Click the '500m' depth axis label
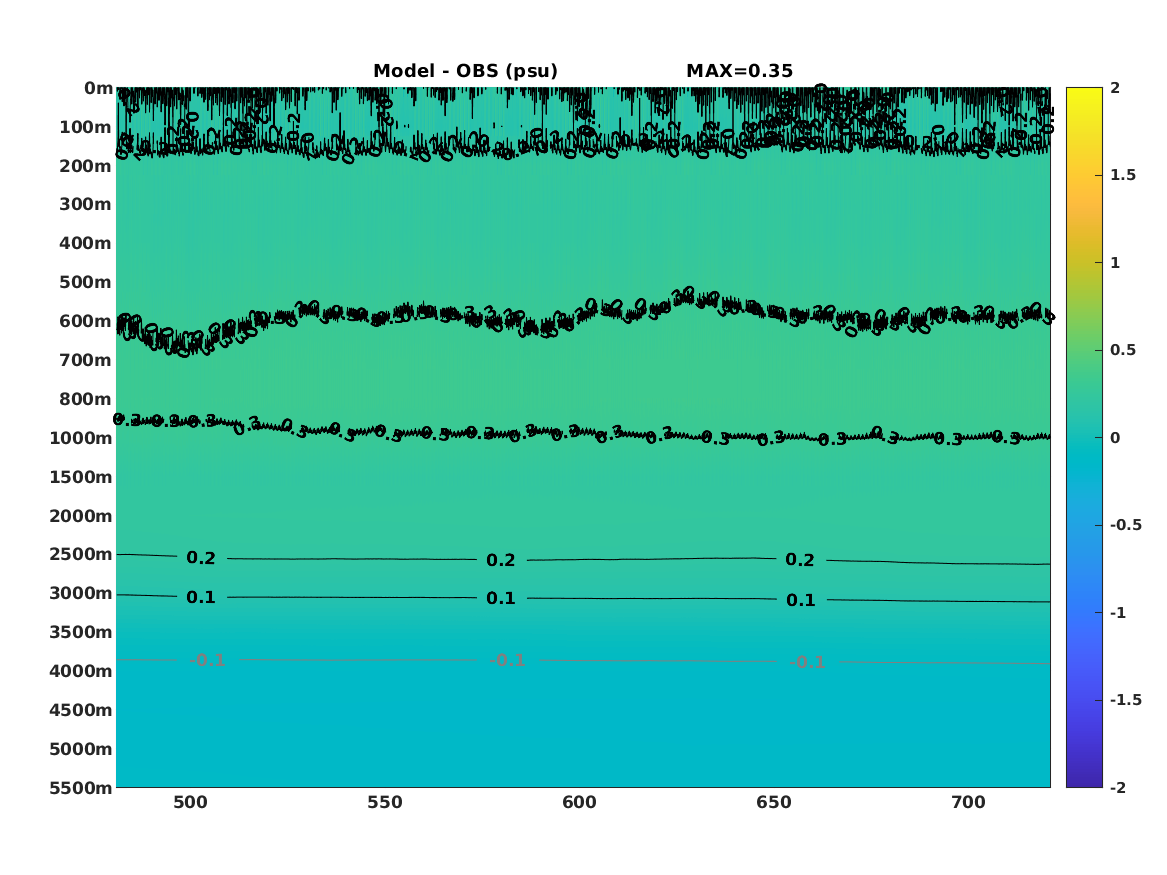1167x875 pixels. [x=86, y=283]
